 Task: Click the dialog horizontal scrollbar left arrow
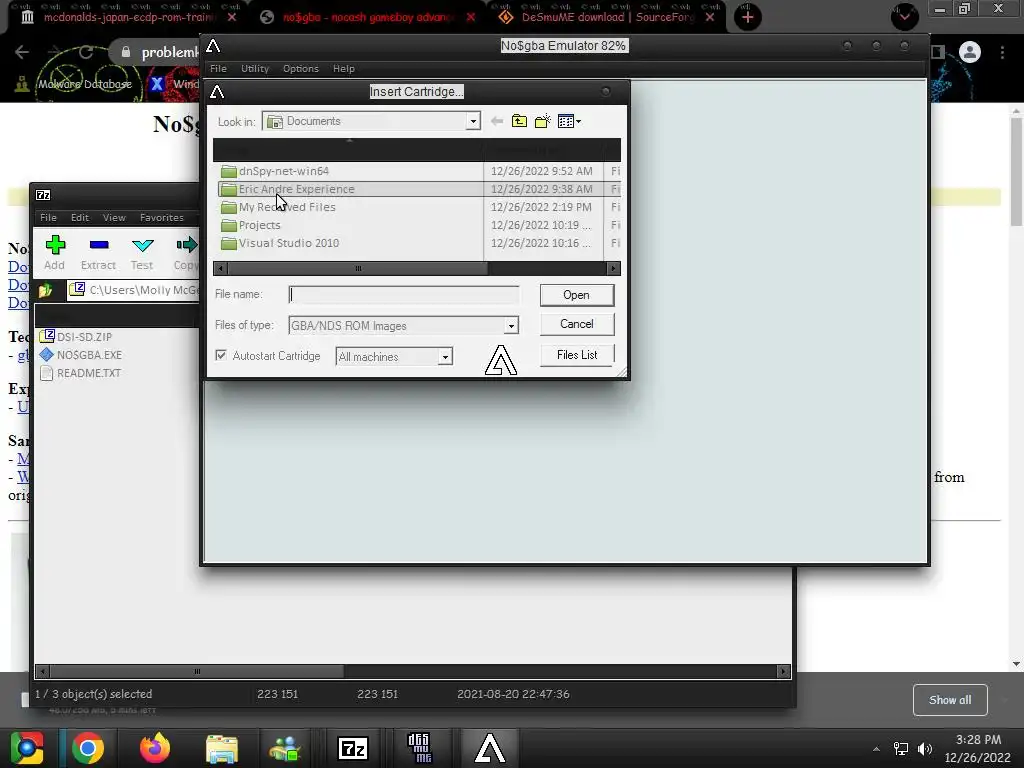click(221, 268)
